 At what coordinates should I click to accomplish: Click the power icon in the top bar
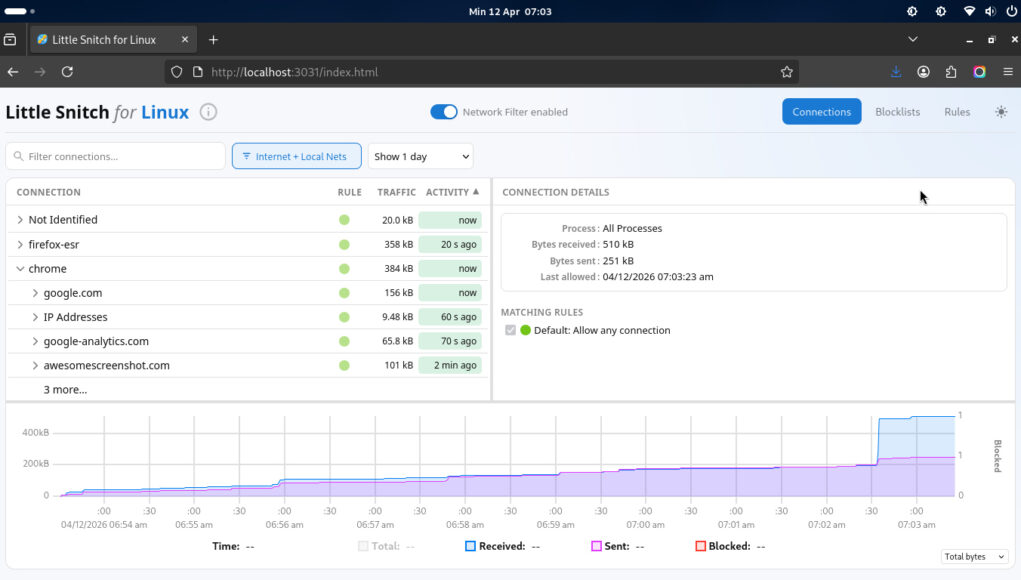1011,11
